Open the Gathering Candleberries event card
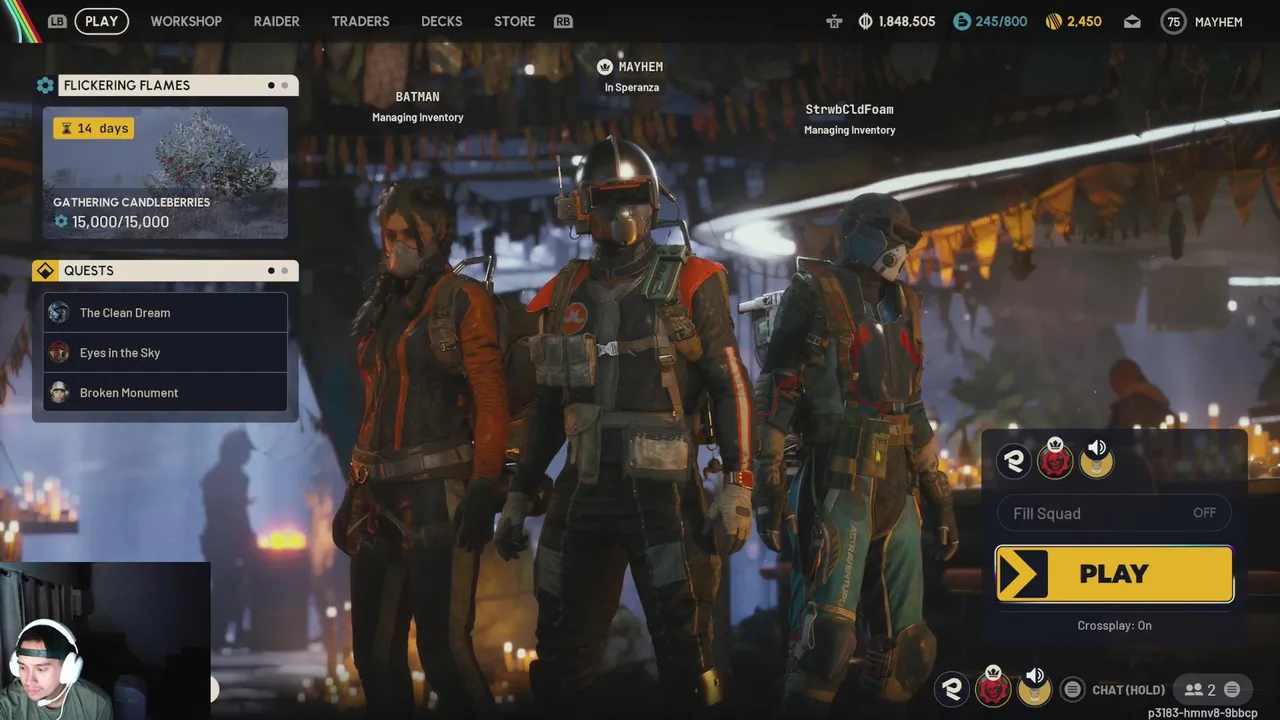The image size is (1280, 720). pos(165,173)
